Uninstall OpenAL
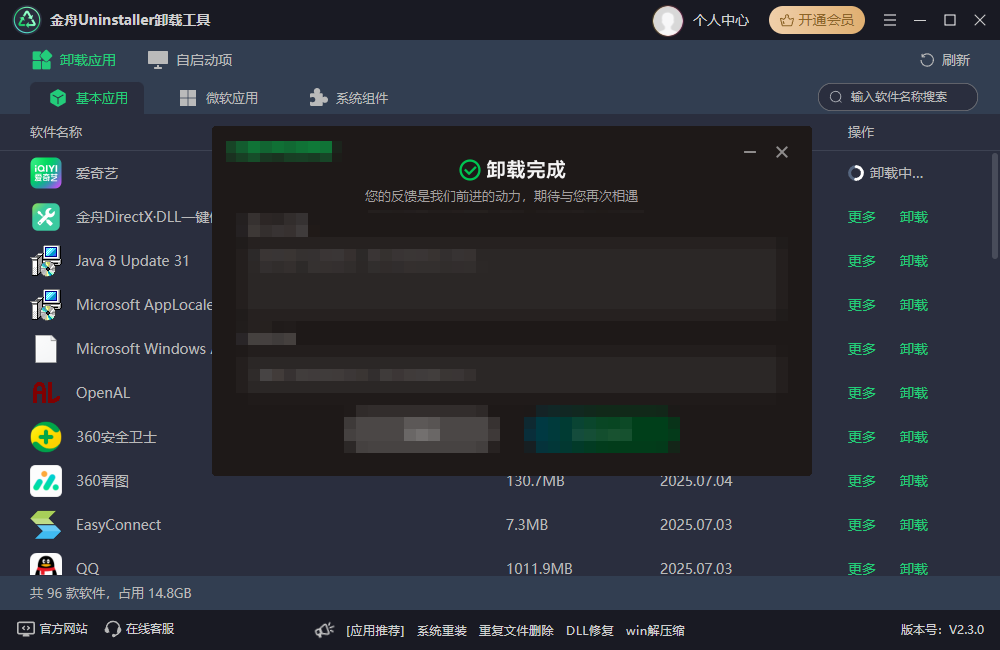 point(913,393)
